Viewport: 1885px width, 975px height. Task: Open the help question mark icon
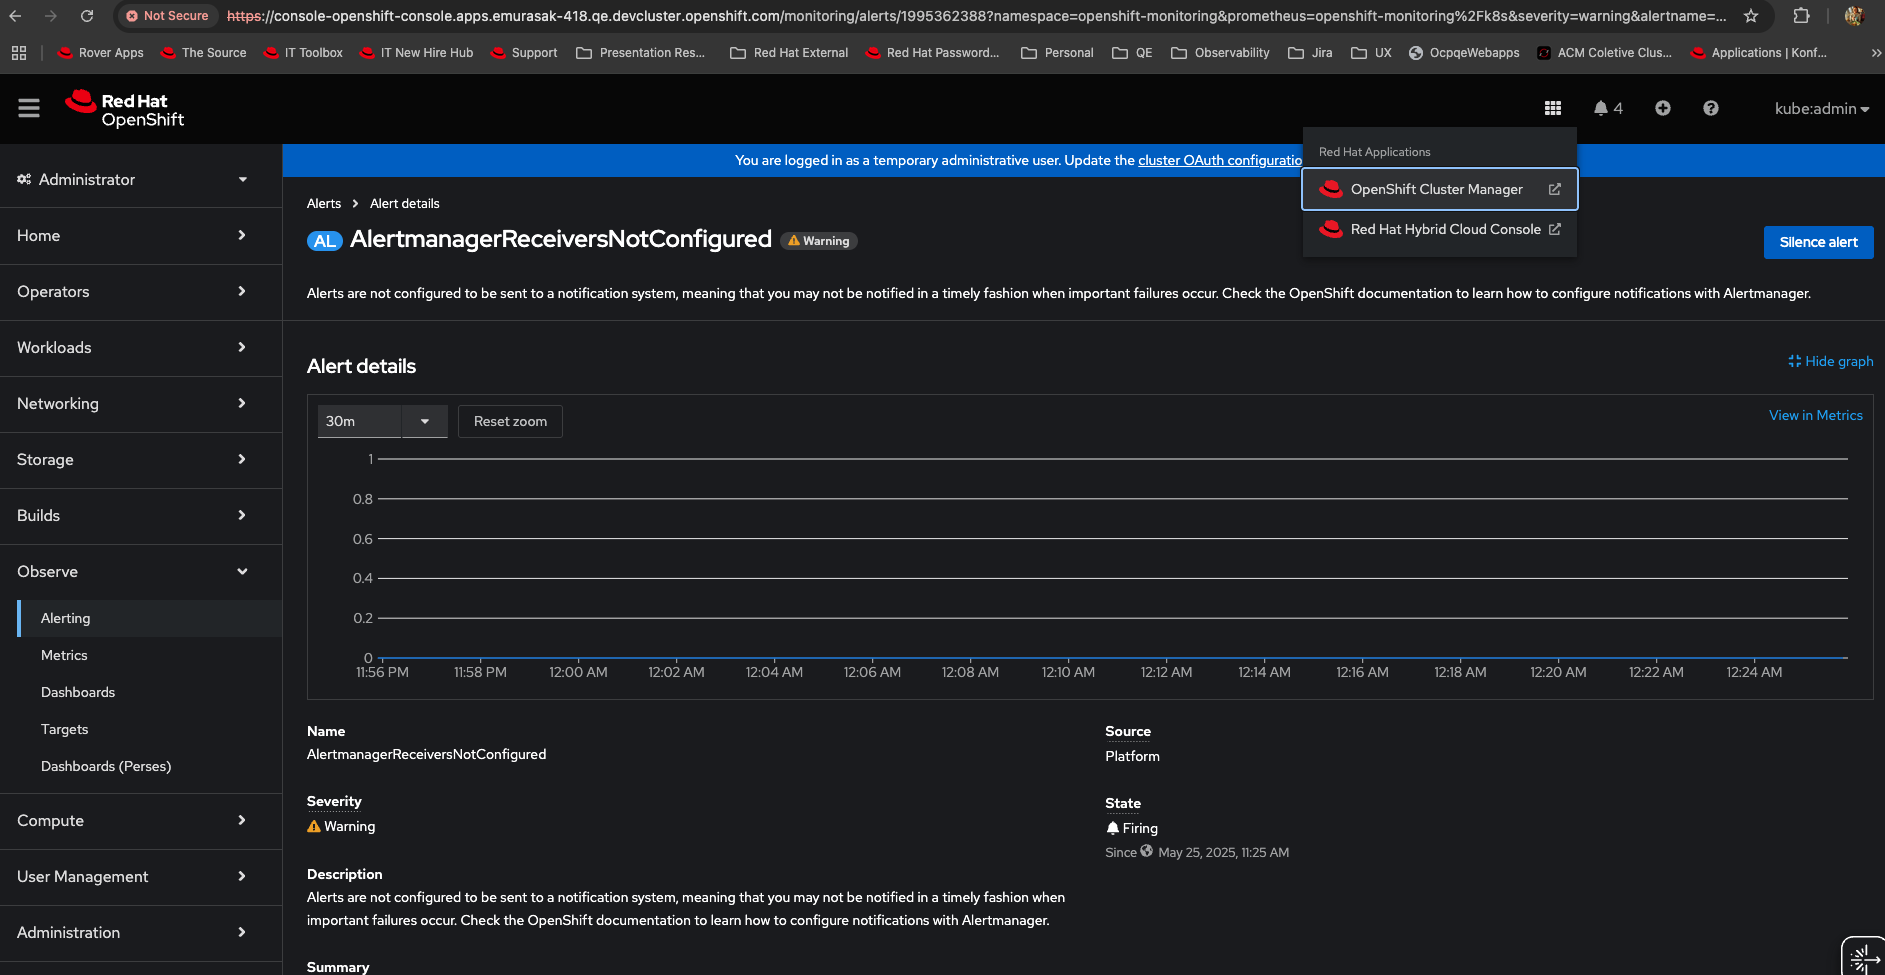pyautogui.click(x=1710, y=108)
